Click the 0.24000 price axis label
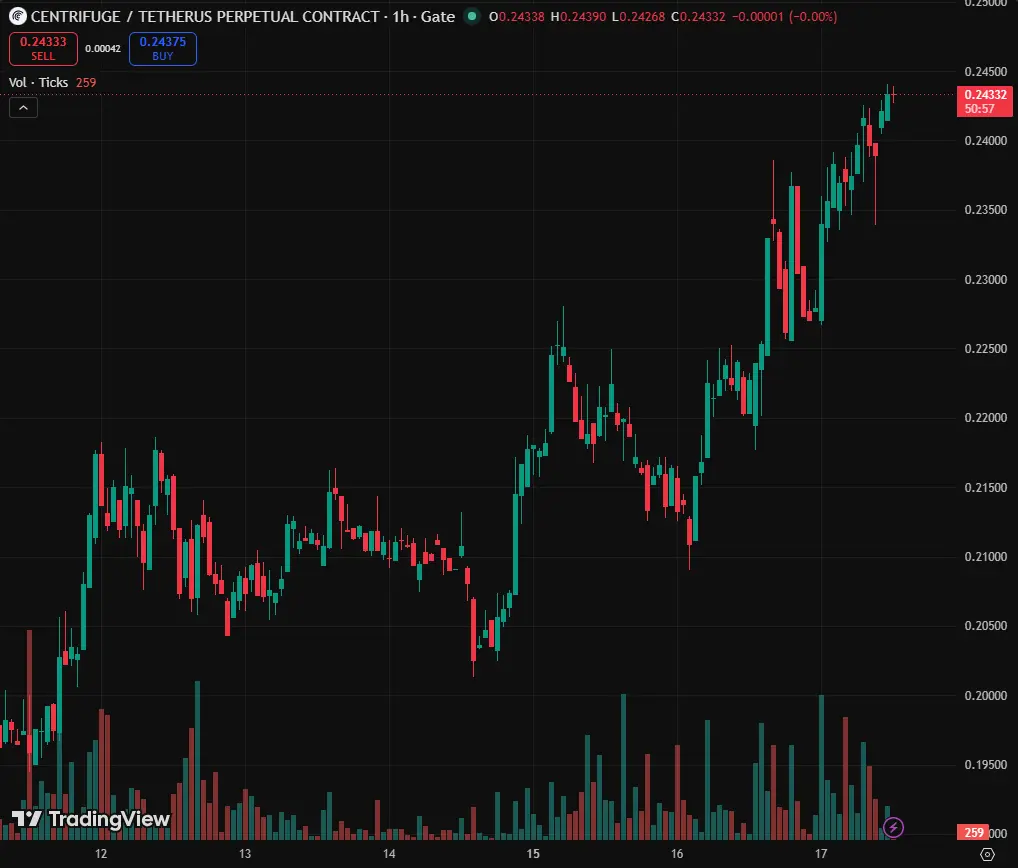 [x=986, y=140]
